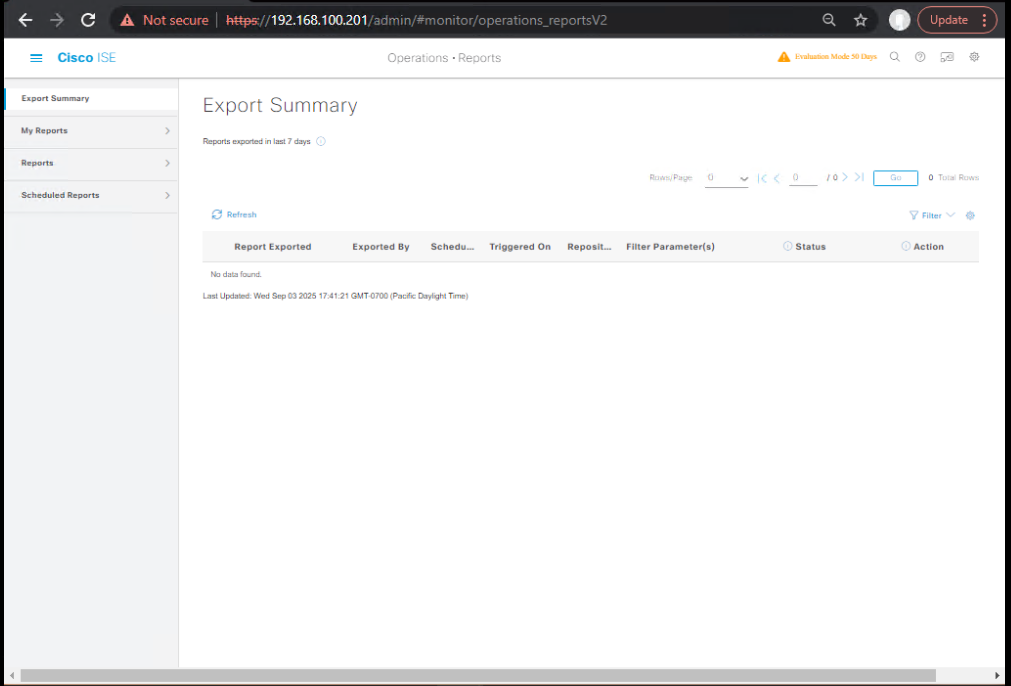Open the help question mark icon

pyautogui.click(x=920, y=57)
